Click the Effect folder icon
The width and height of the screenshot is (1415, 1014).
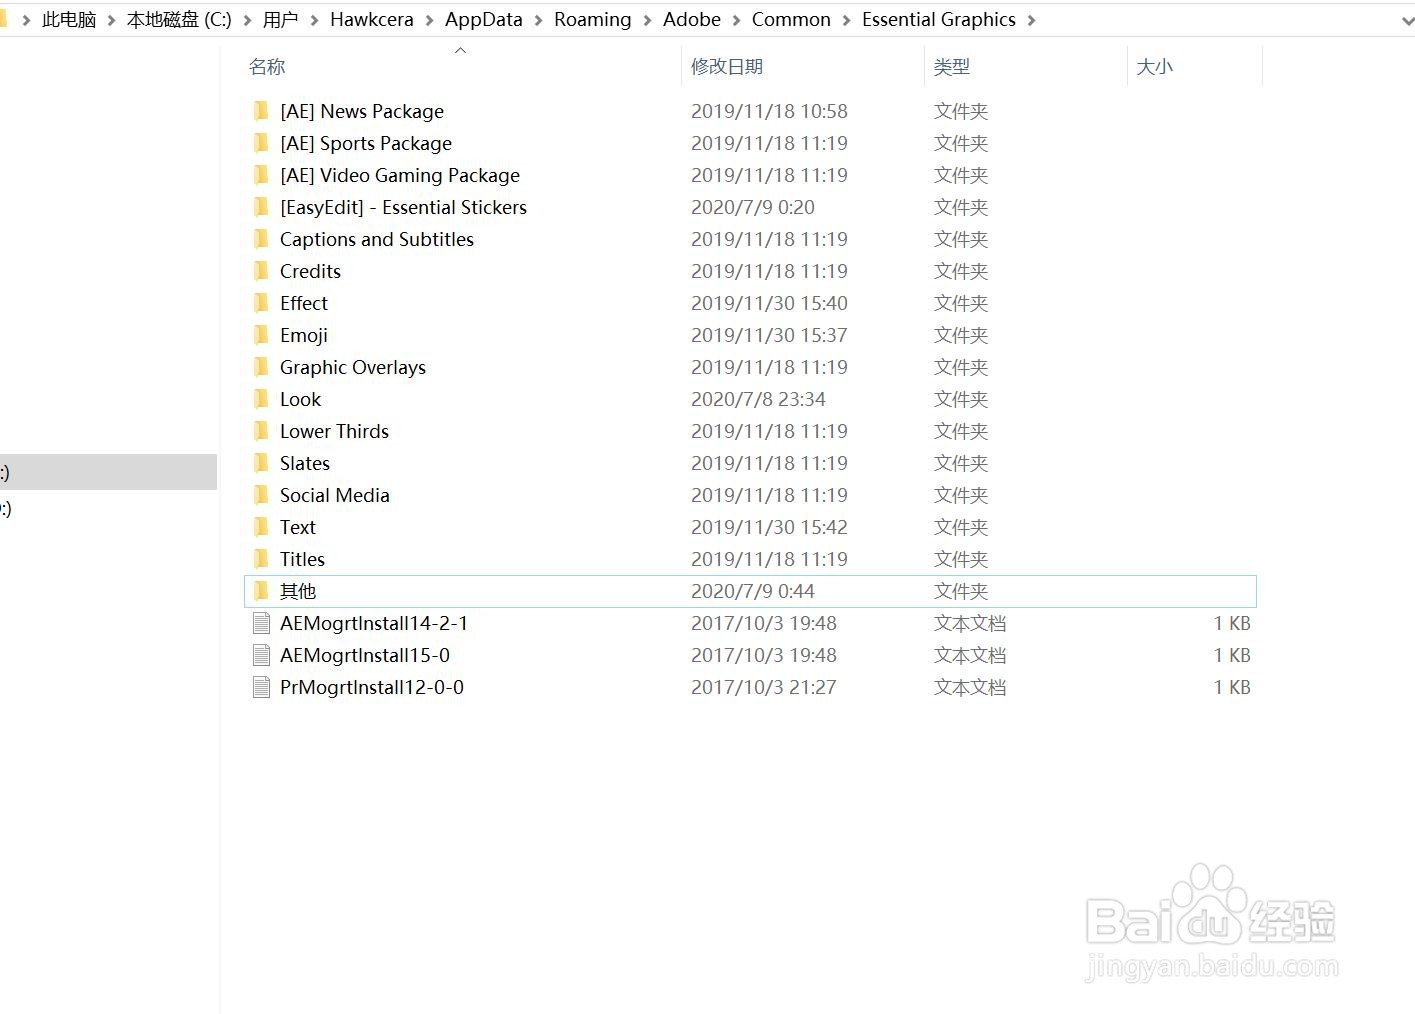[261, 303]
